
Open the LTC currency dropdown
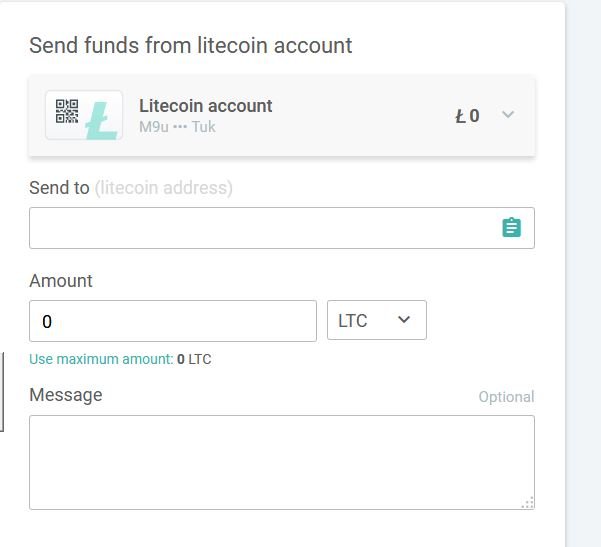click(x=377, y=320)
